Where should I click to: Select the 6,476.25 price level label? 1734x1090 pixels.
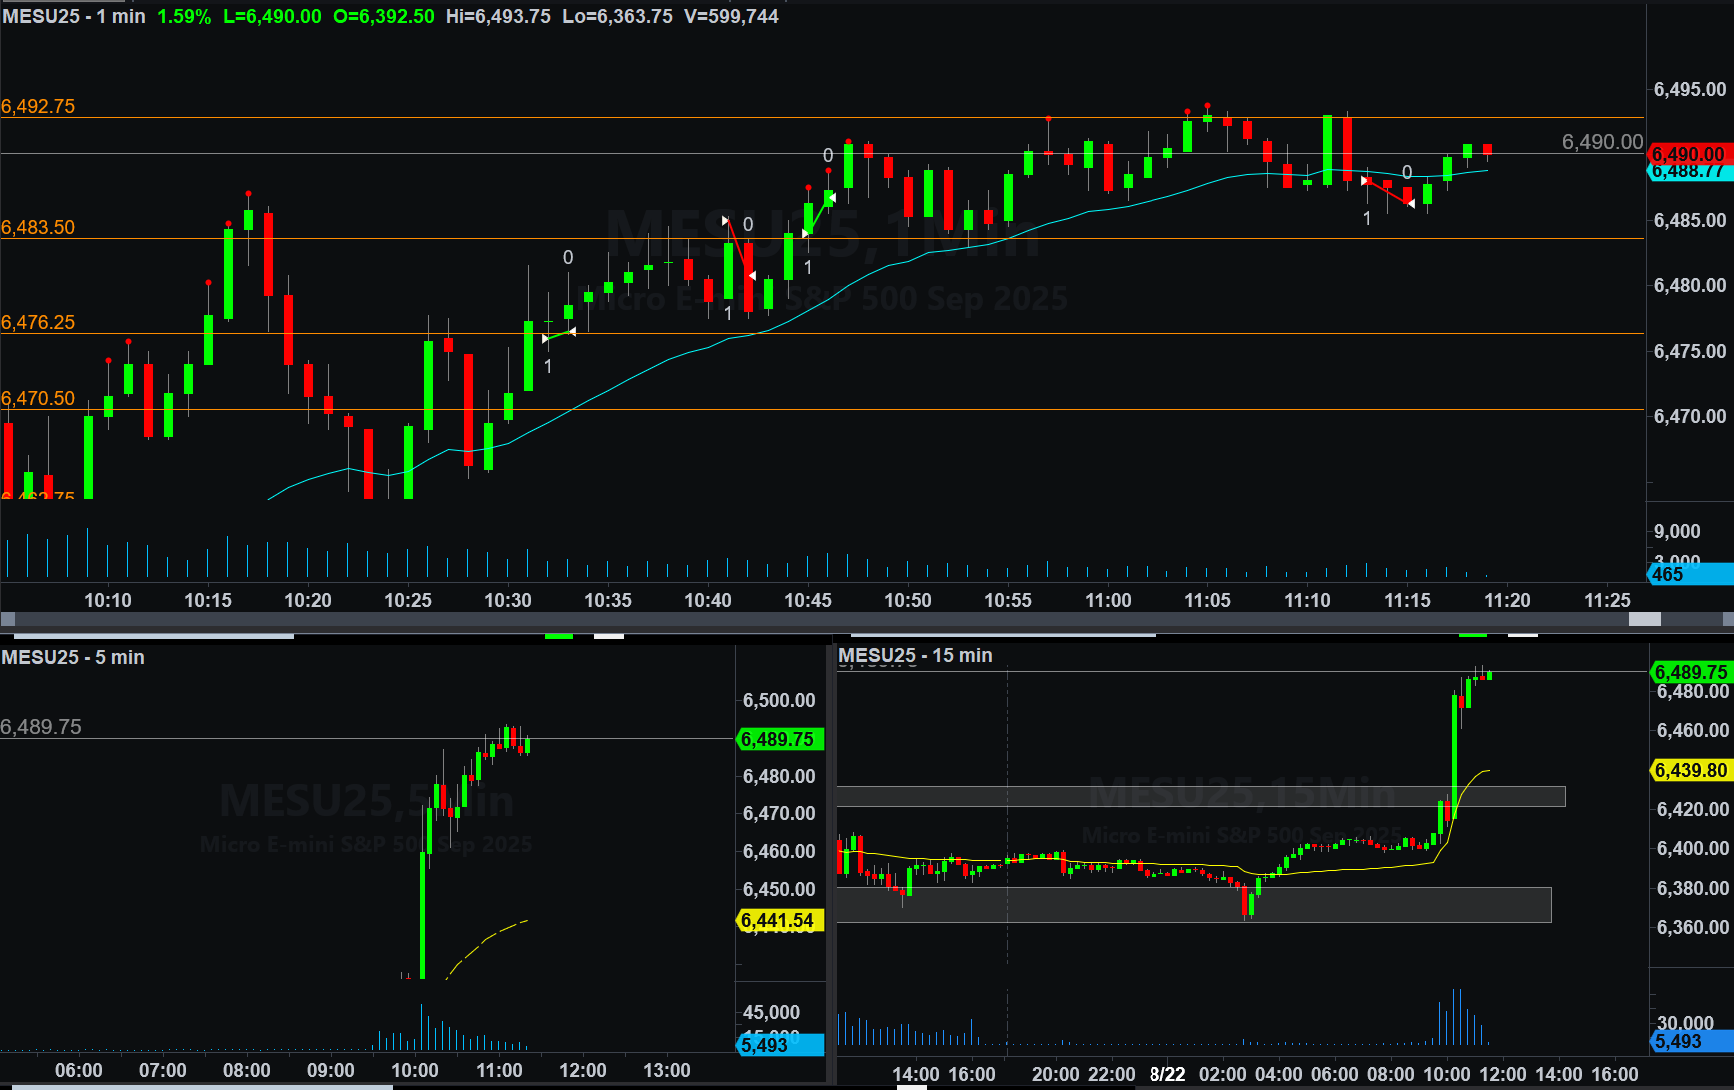[x=38, y=322]
